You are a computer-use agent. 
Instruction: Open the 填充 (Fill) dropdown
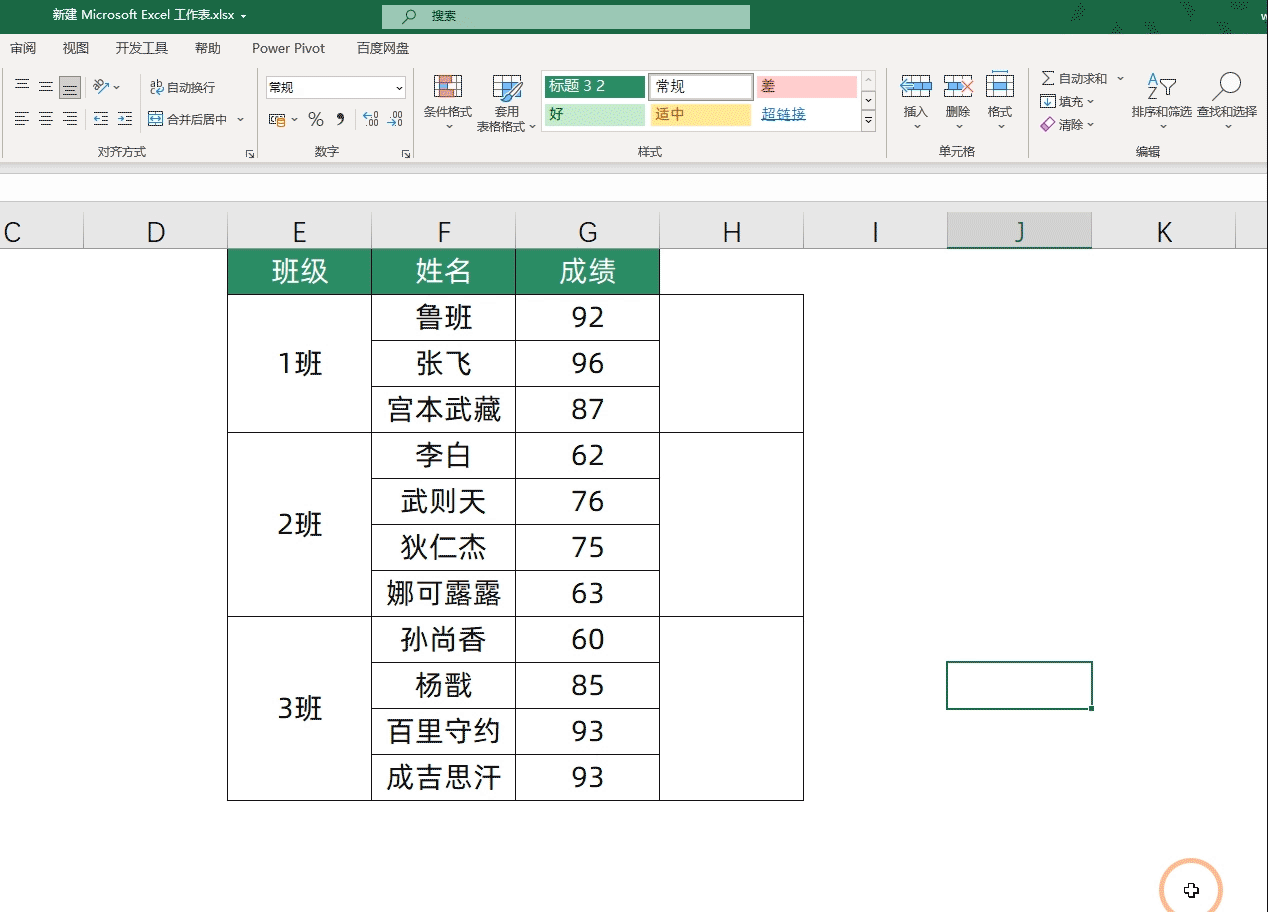coord(1048,101)
